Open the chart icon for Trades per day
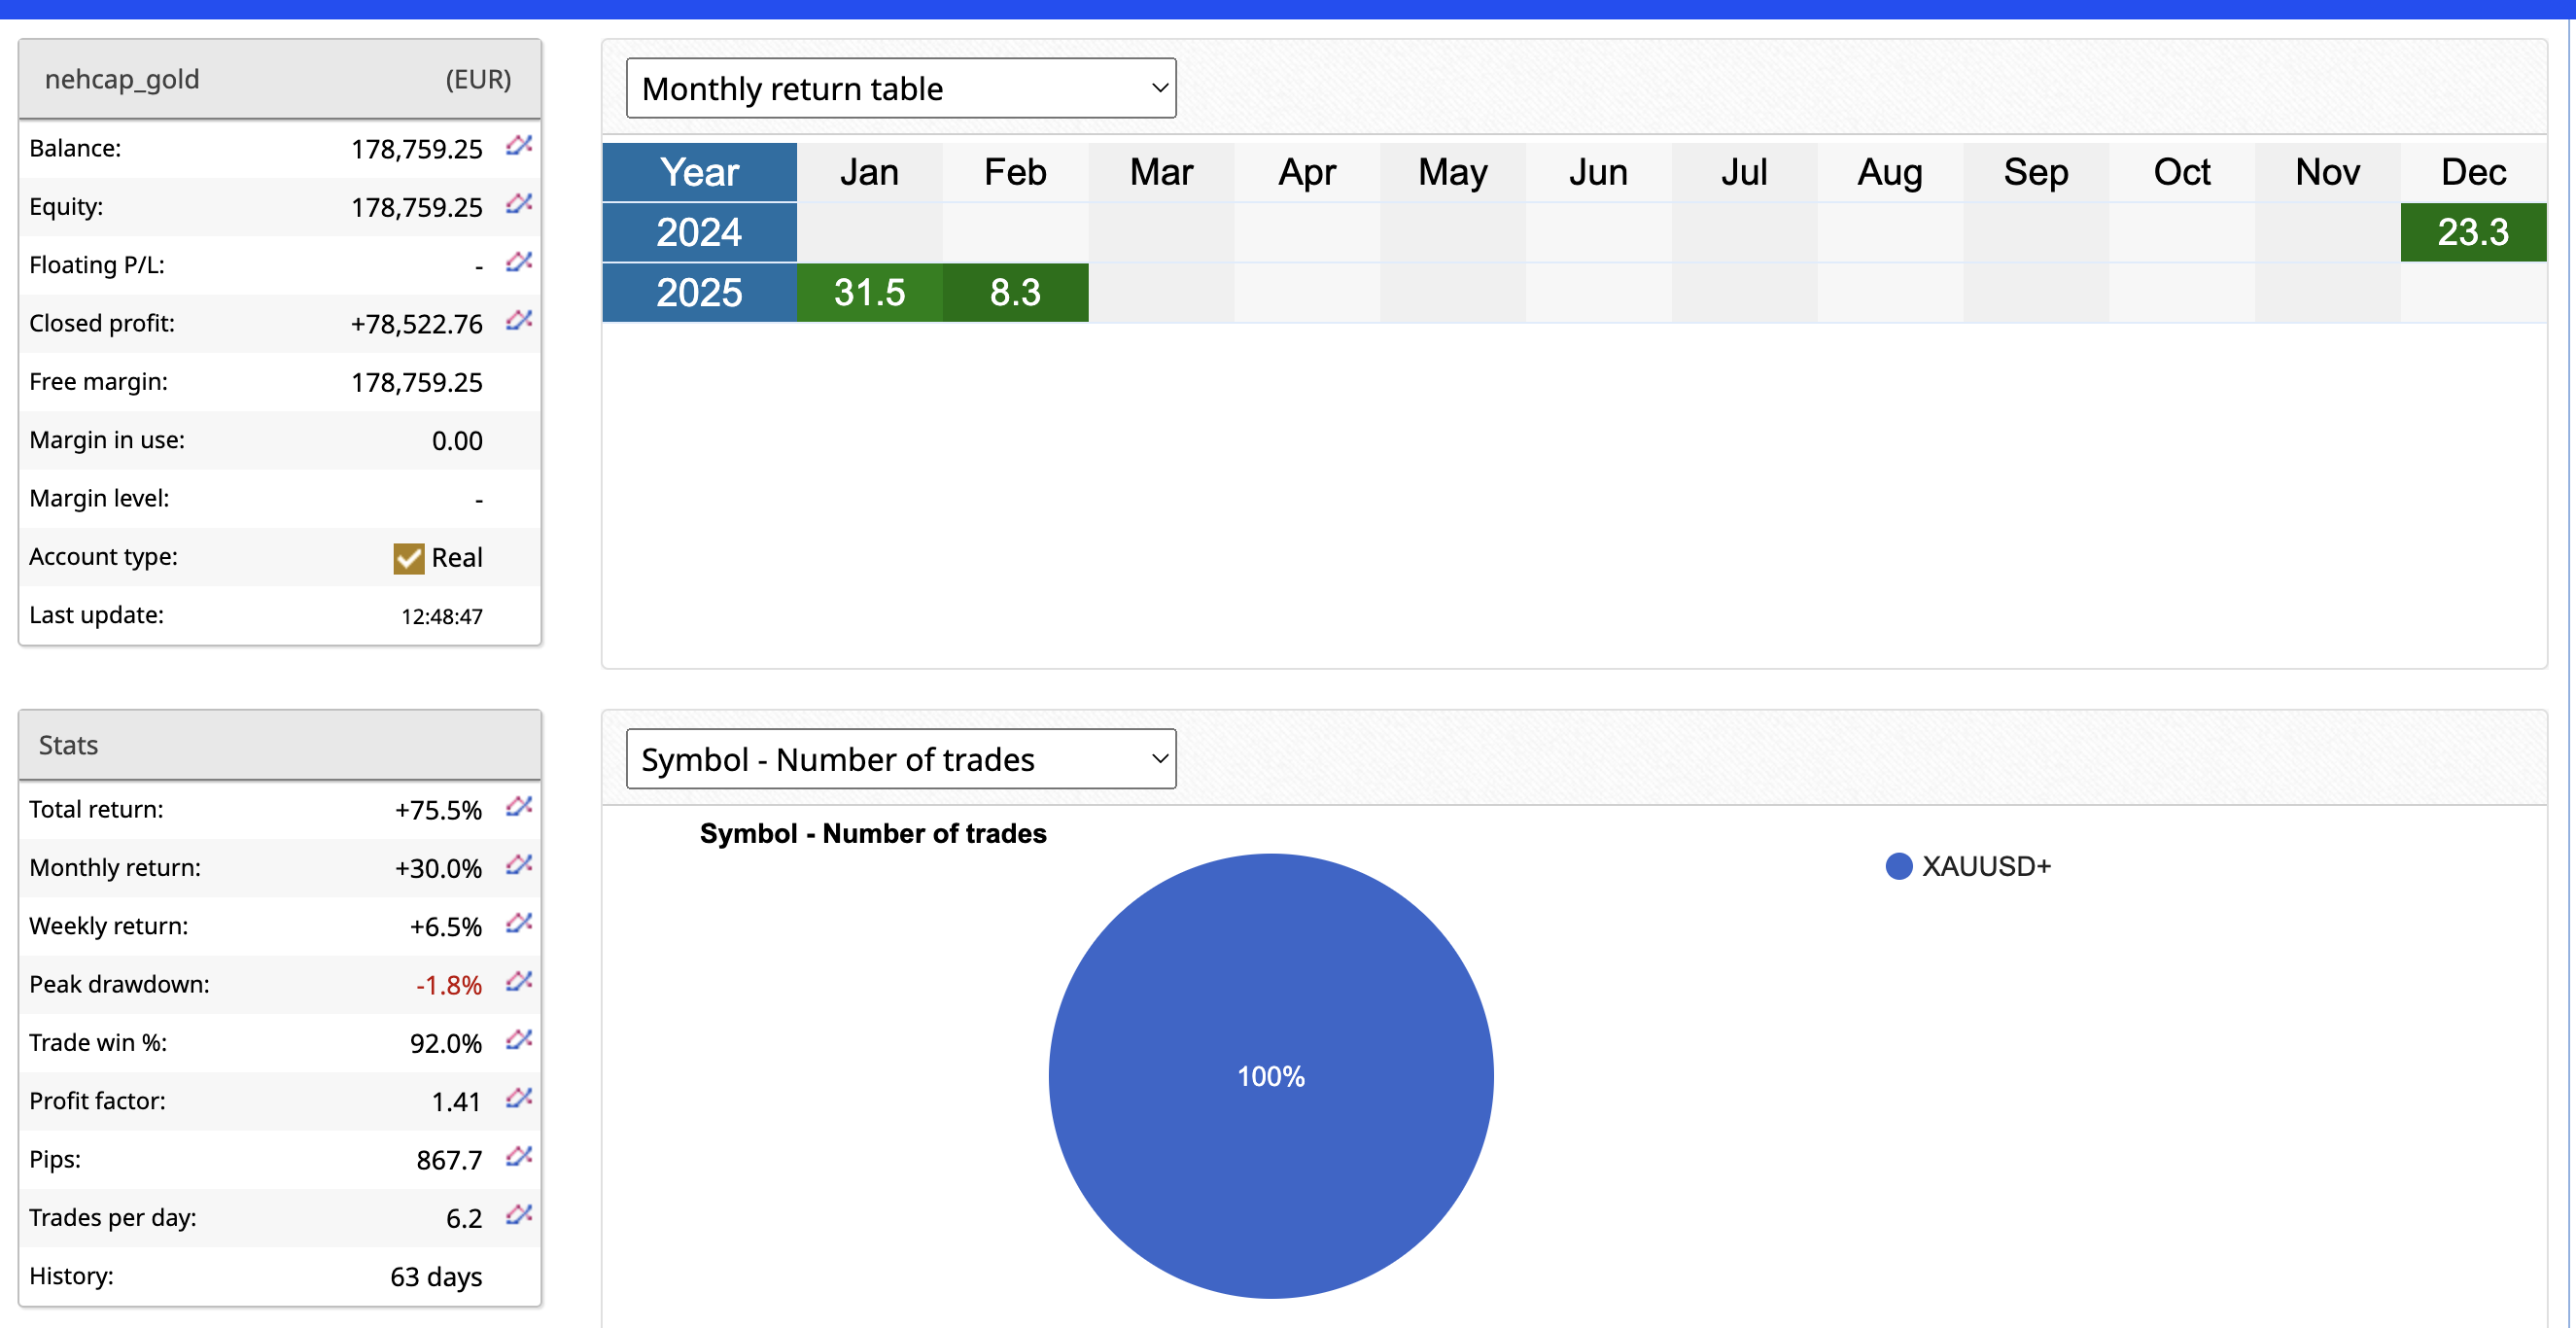The image size is (2576, 1328). point(518,1215)
